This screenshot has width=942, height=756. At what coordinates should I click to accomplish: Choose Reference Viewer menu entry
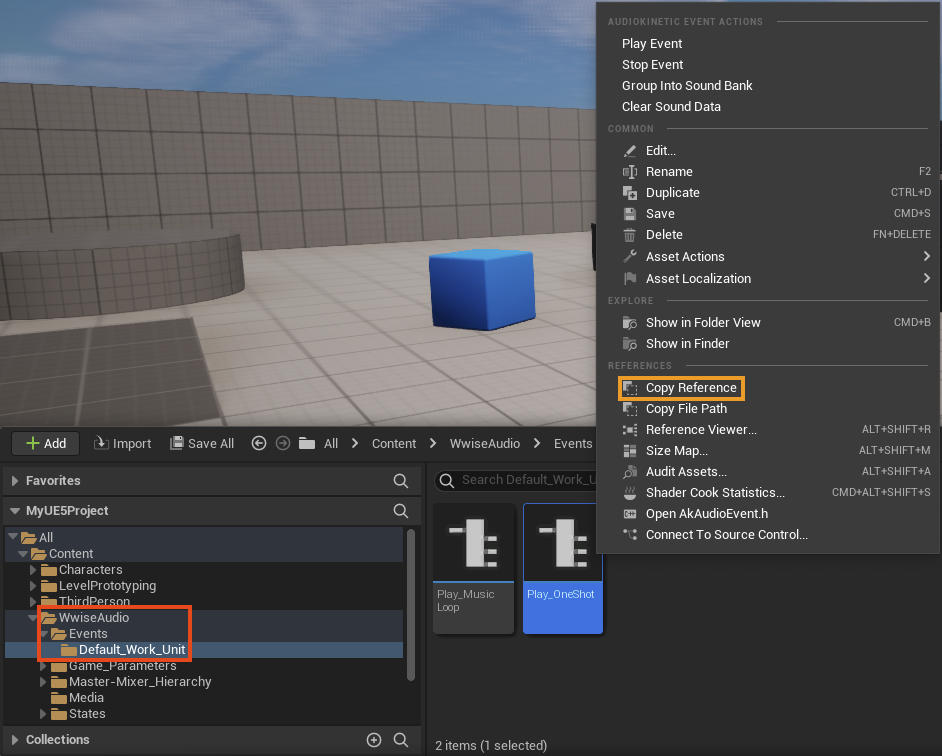point(701,430)
